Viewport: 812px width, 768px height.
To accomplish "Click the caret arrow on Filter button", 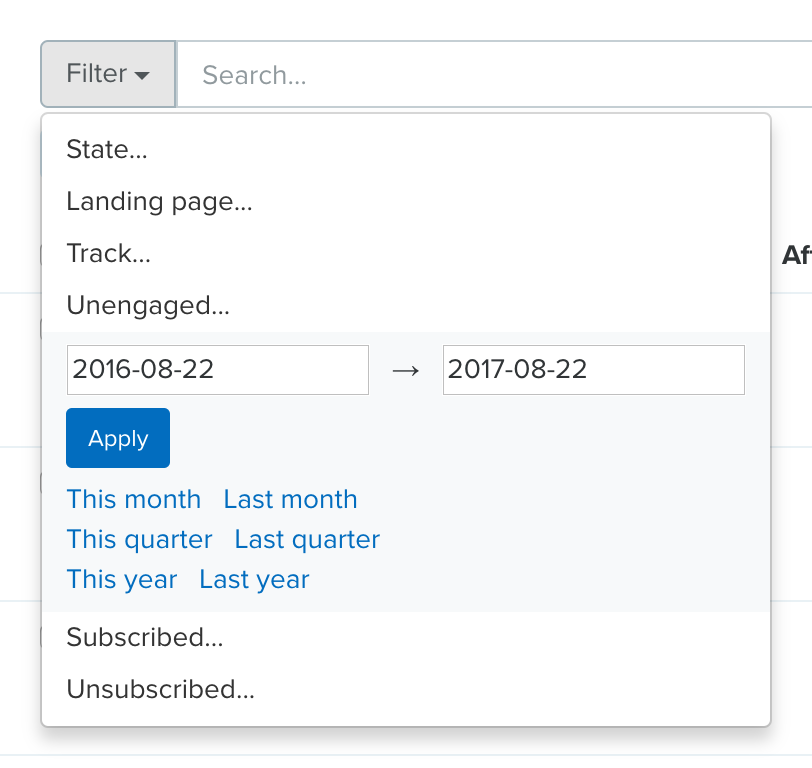I will coord(142,76).
